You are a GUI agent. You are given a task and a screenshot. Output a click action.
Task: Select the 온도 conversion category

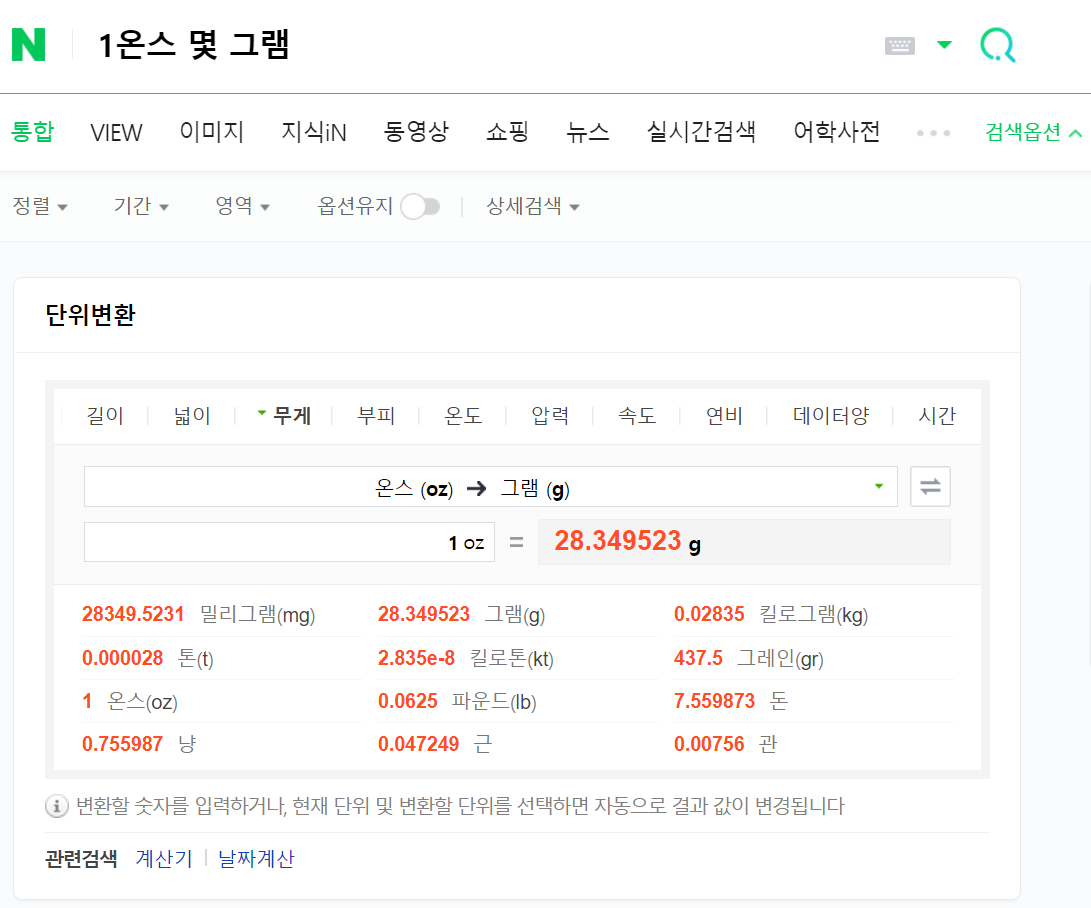coord(463,416)
